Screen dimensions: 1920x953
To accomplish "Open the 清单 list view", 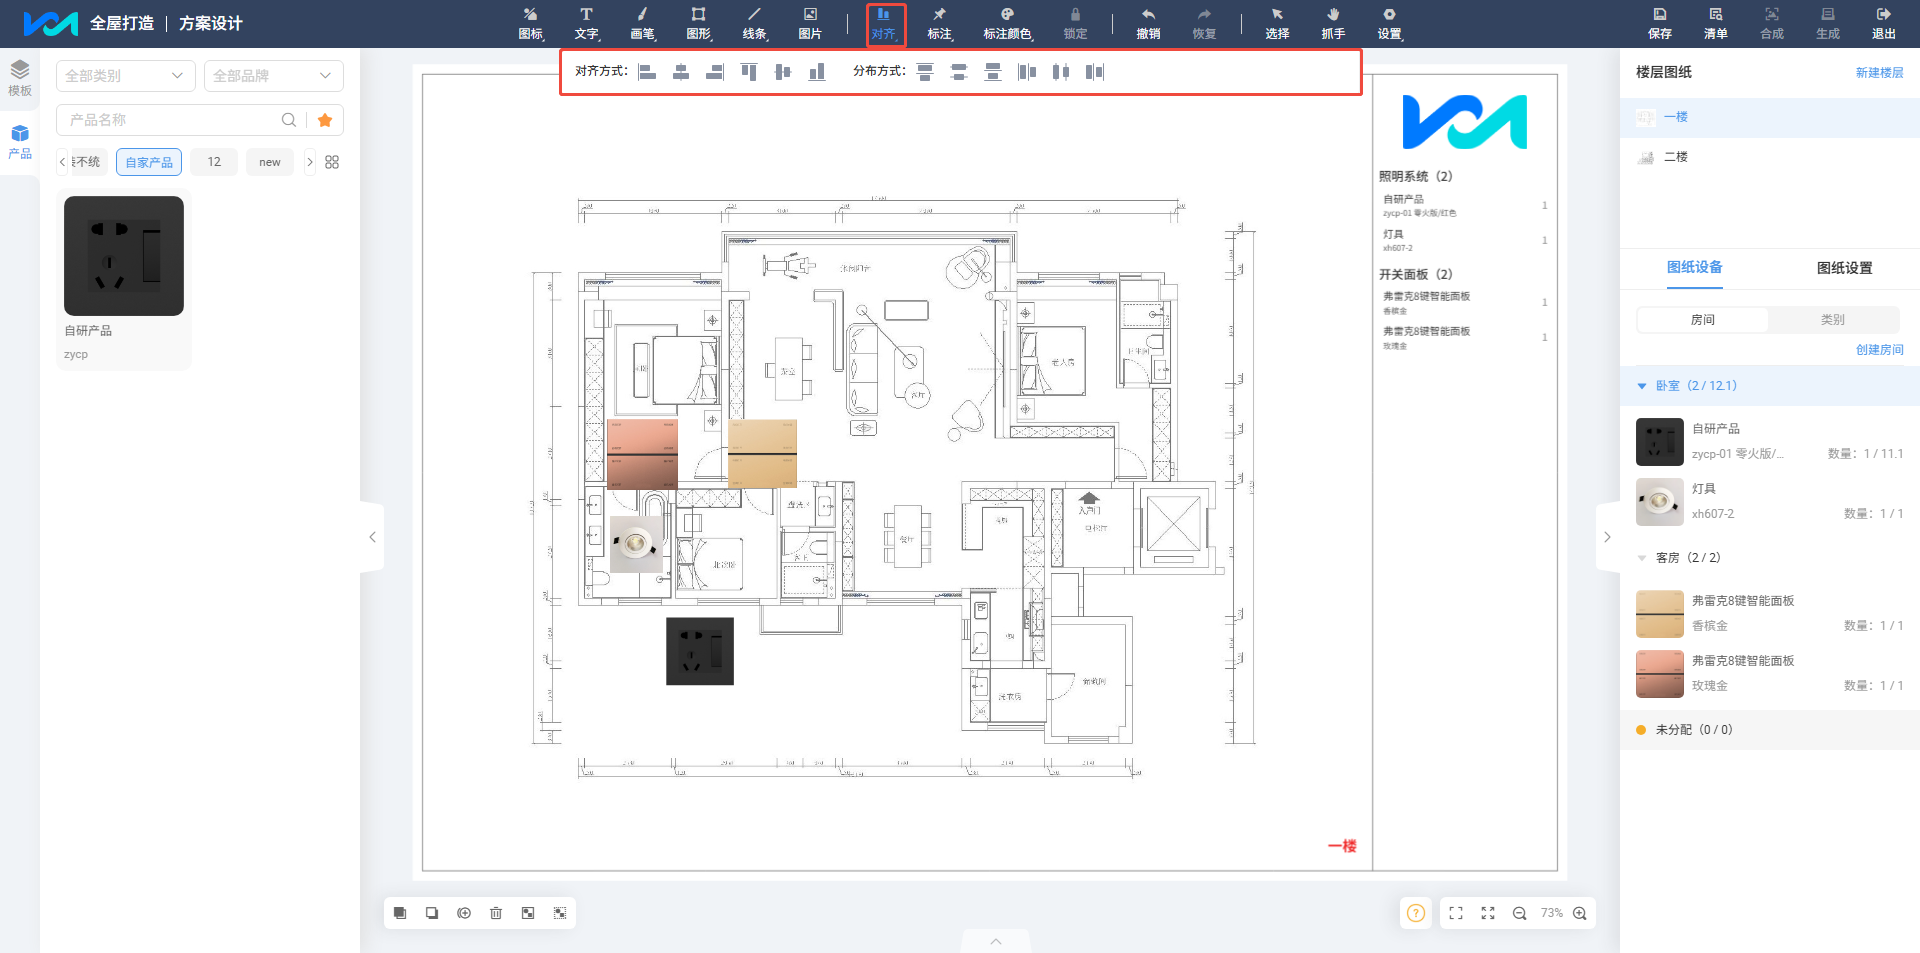I will (1716, 24).
